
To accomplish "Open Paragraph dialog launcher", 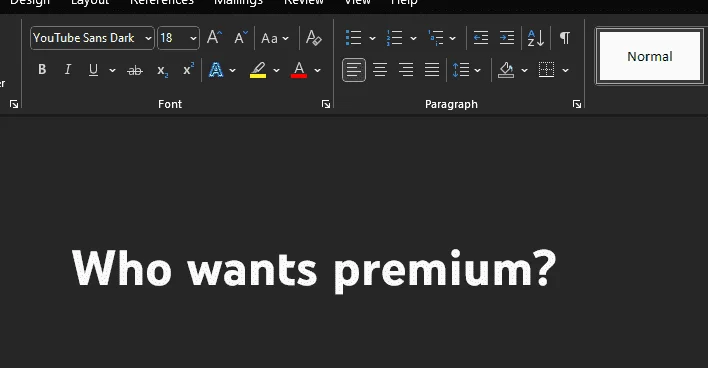I will coord(577,104).
